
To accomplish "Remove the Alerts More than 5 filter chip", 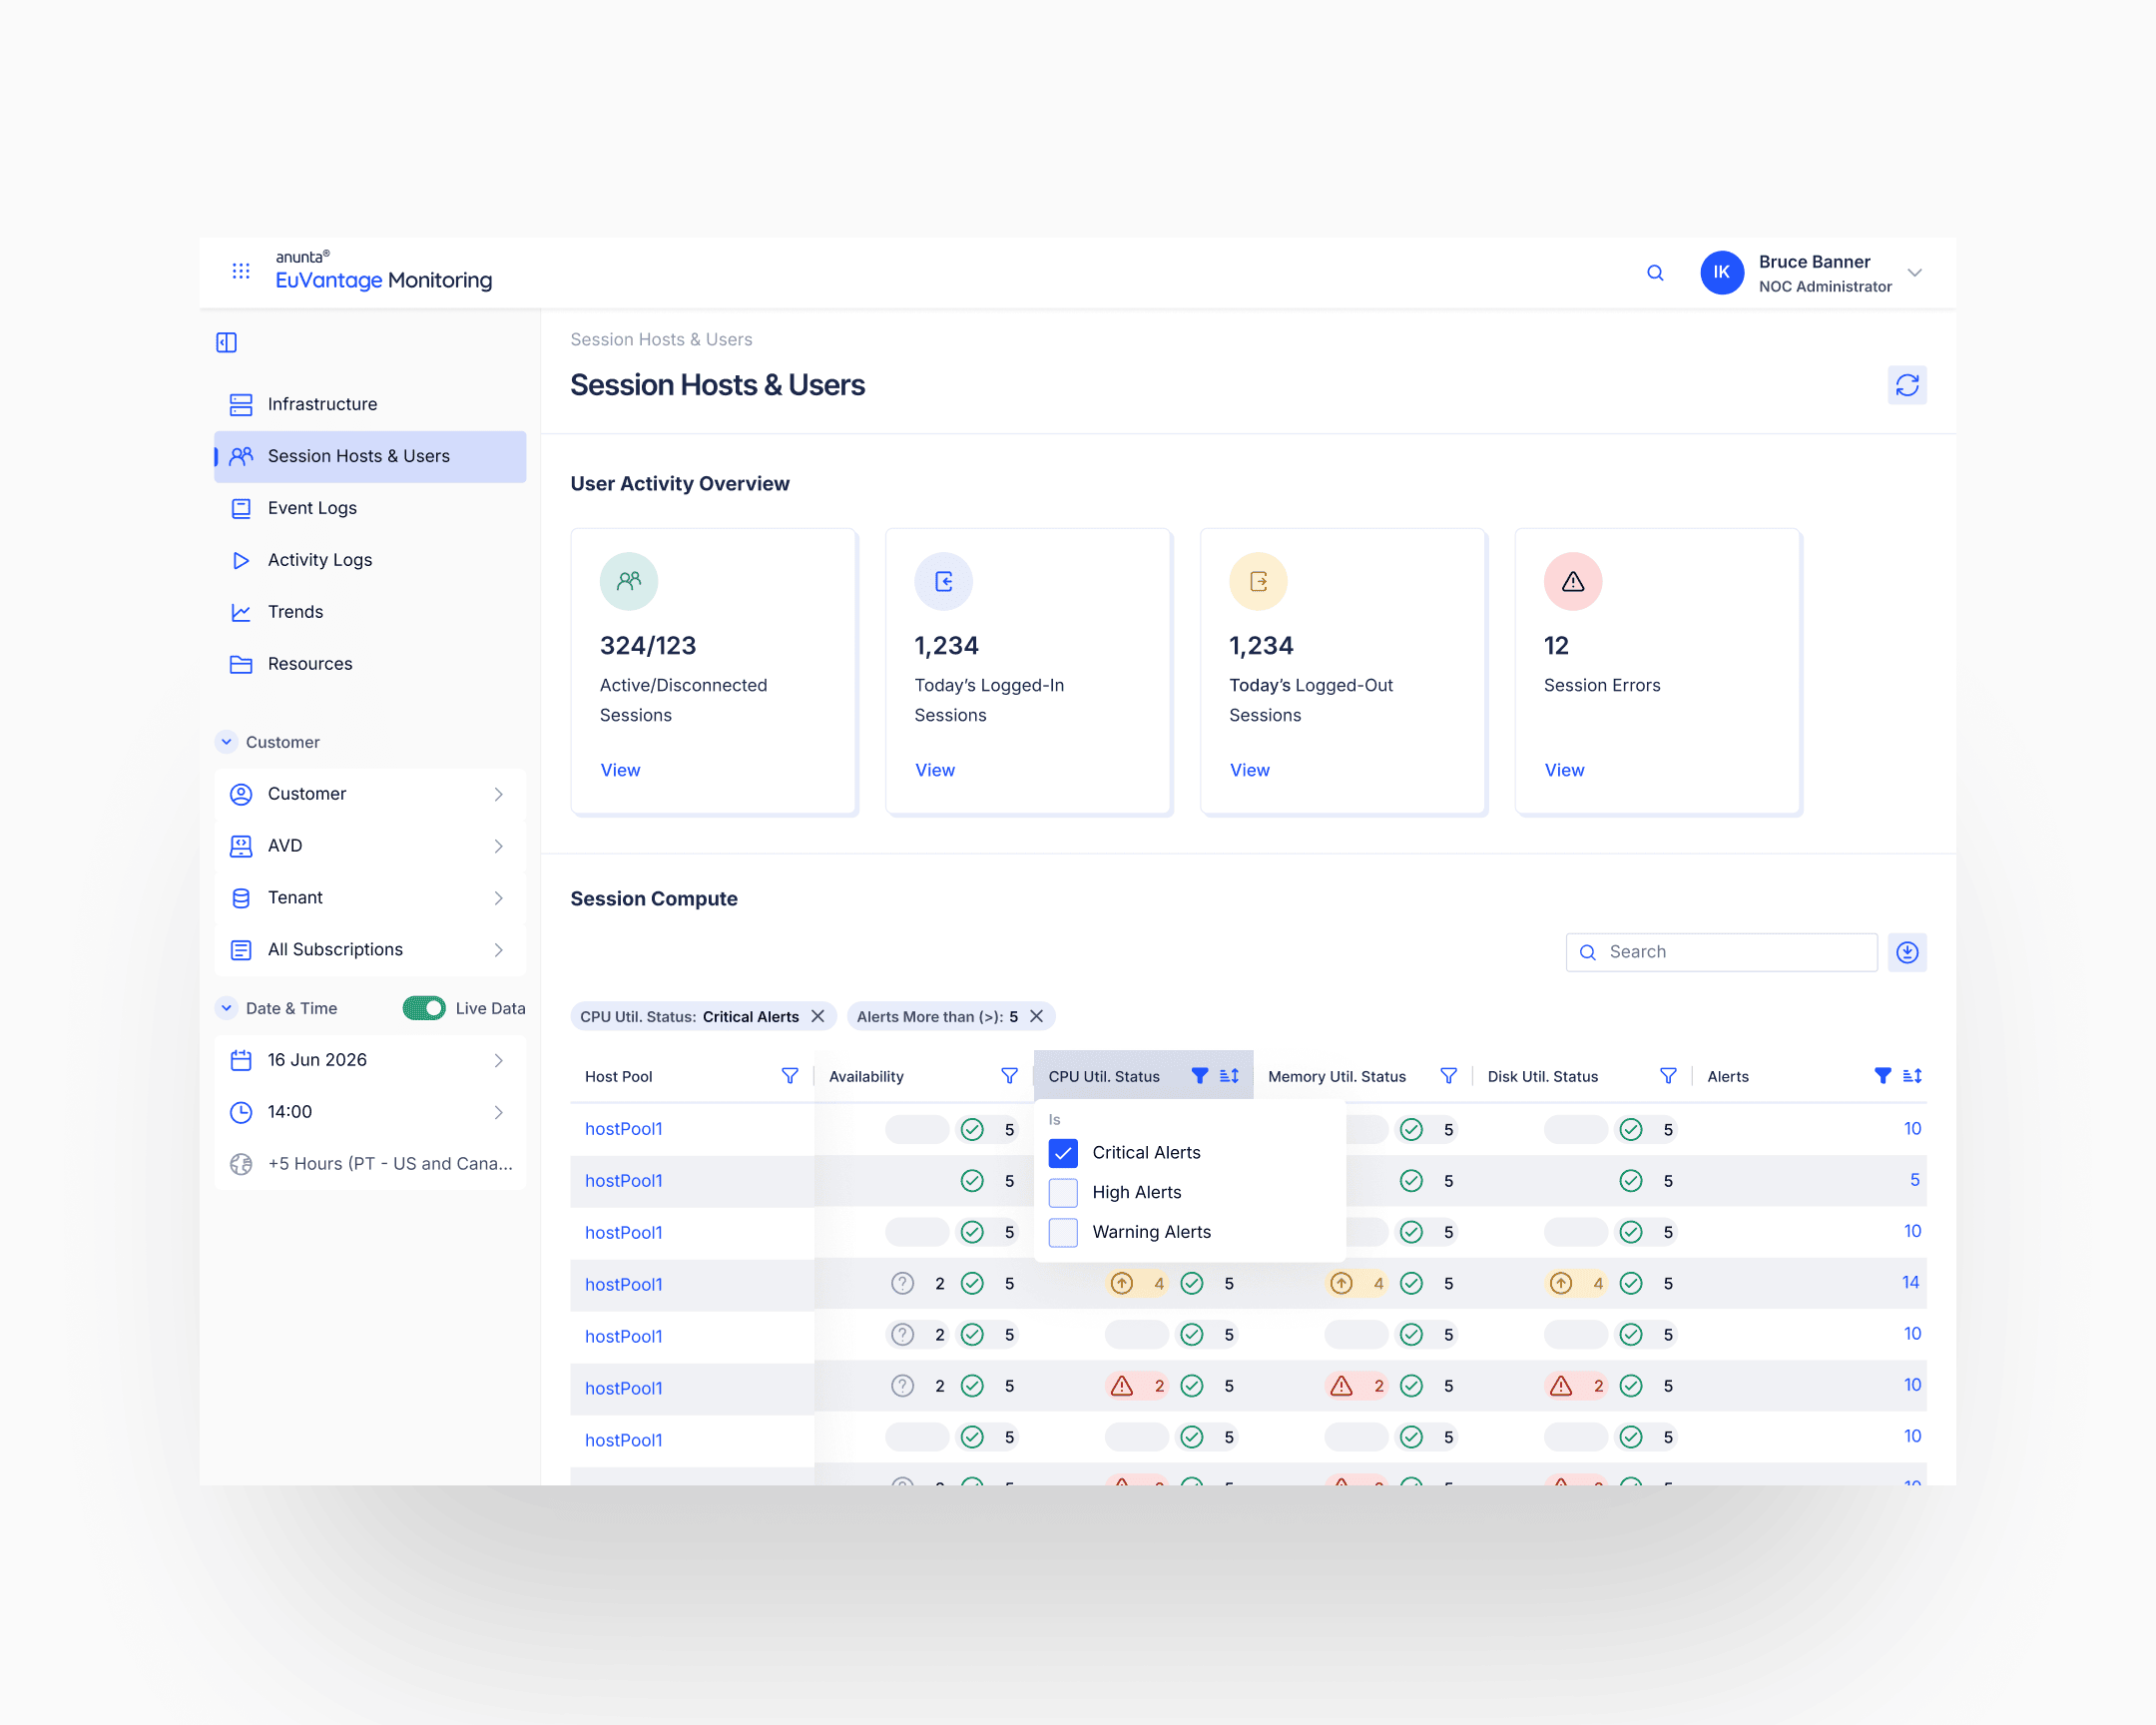I will (x=1037, y=1016).
